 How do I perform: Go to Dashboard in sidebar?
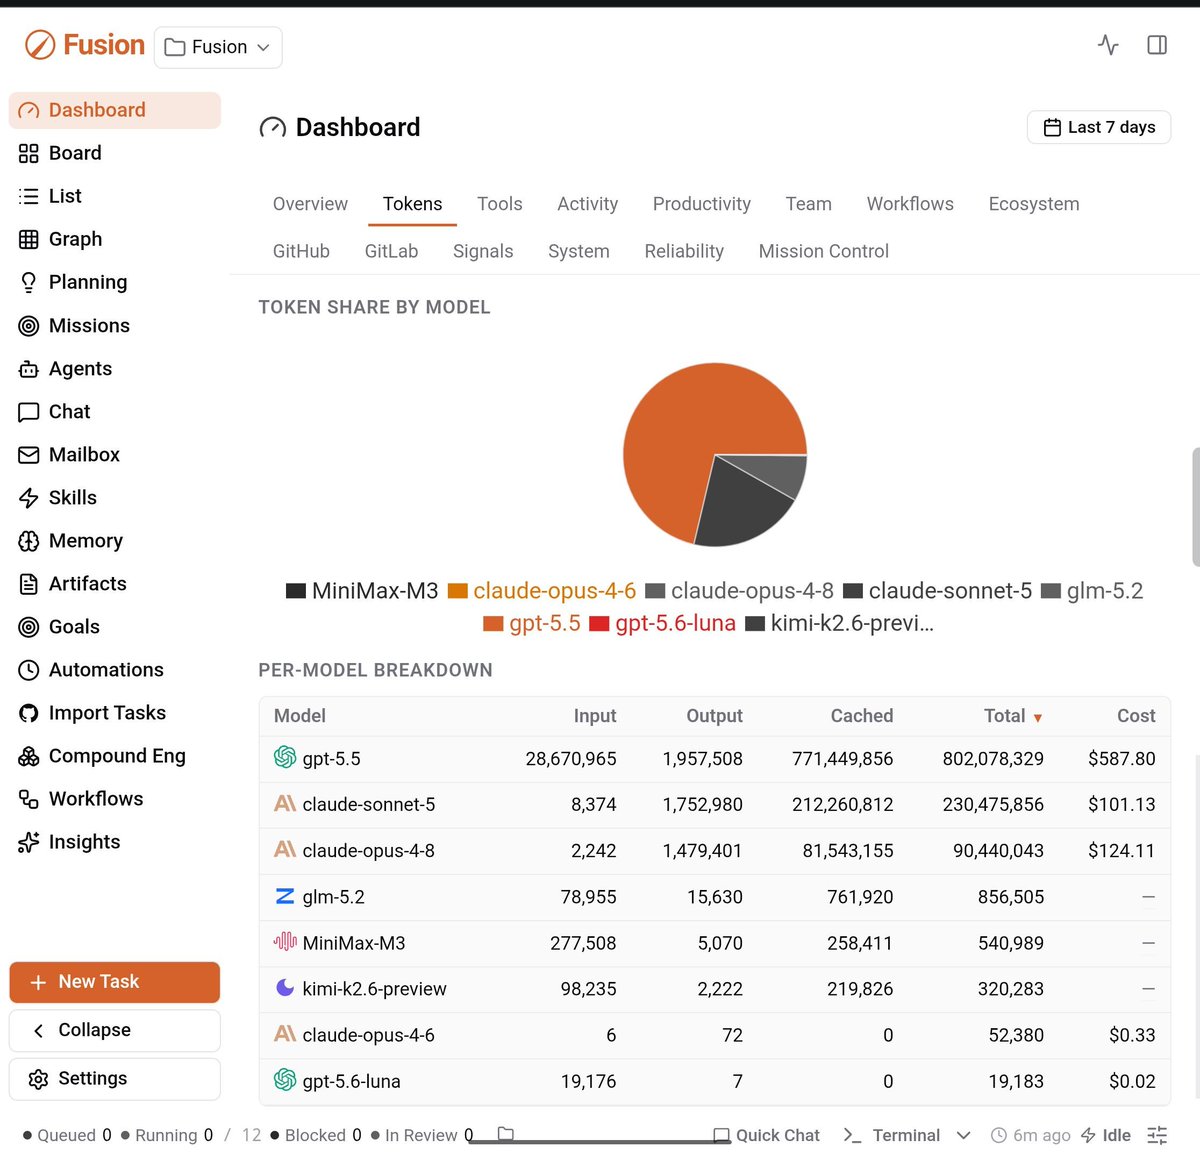point(115,110)
